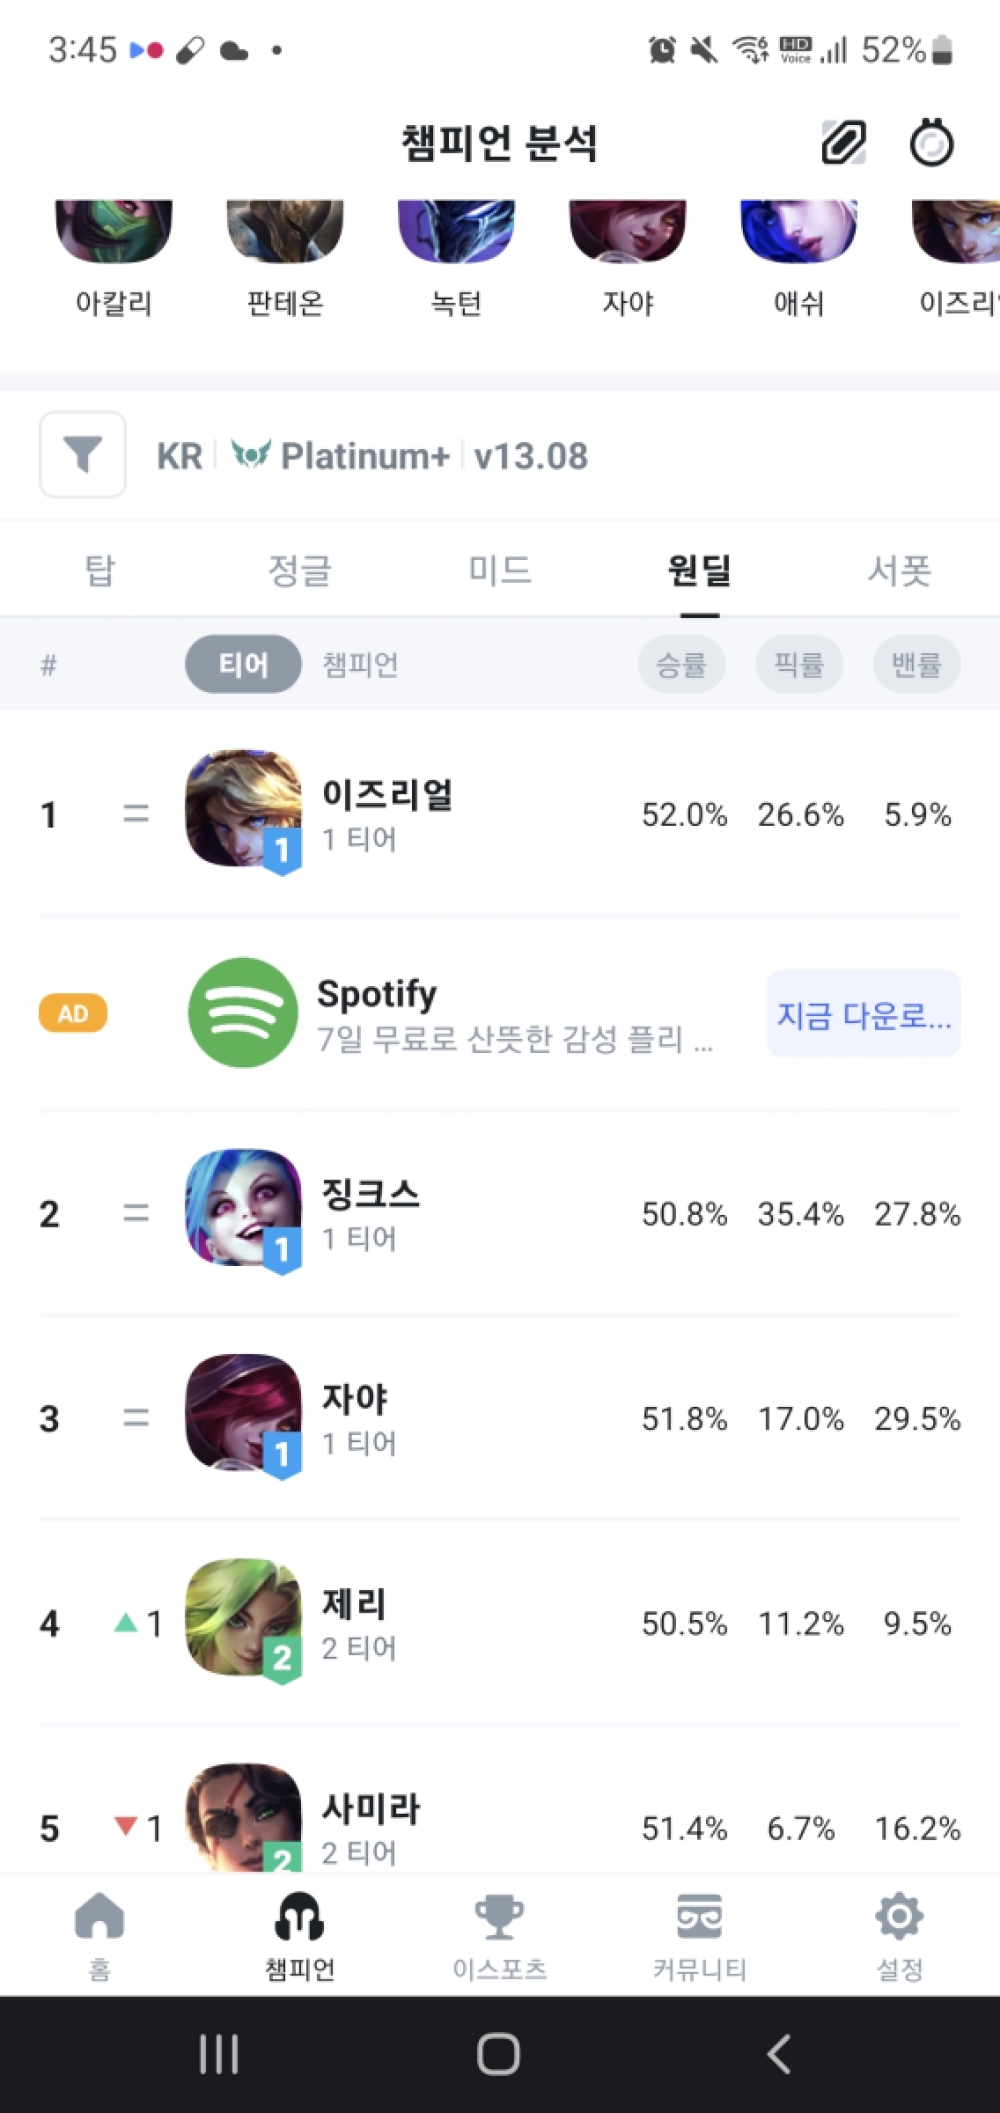Toggle sort by 픽률 (pick rate)
The image size is (1000, 2113).
pos(799,664)
